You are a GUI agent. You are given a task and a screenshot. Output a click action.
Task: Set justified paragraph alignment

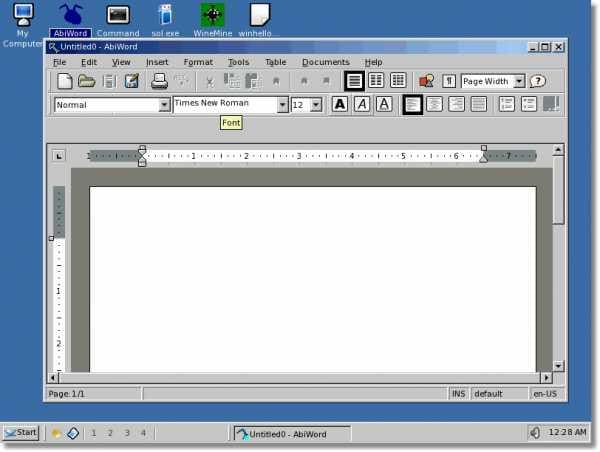[x=479, y=104]
